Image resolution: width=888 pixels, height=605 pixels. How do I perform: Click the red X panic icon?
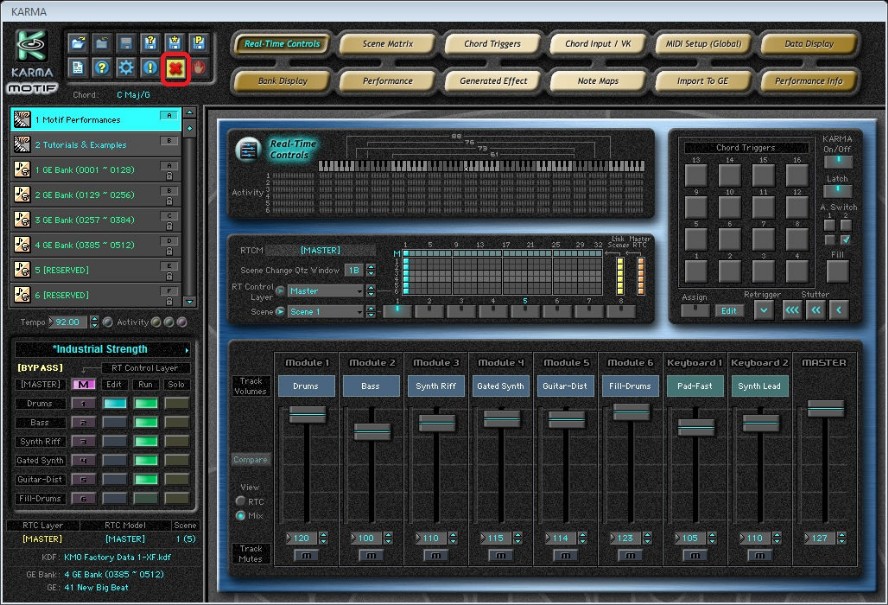point(174,68)
